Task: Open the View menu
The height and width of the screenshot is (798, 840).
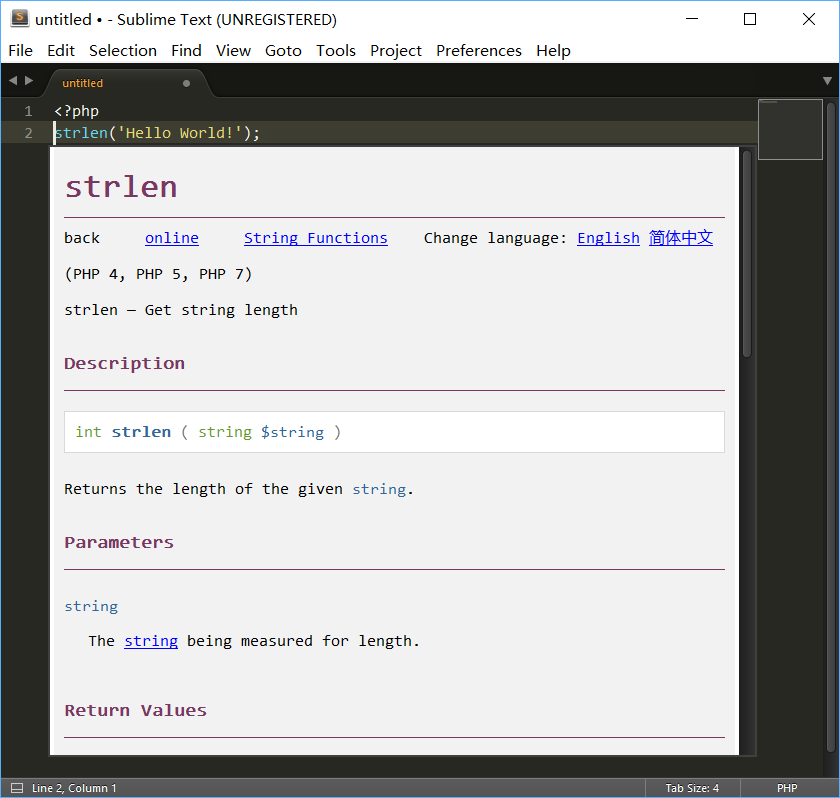Action: (233, 51)
